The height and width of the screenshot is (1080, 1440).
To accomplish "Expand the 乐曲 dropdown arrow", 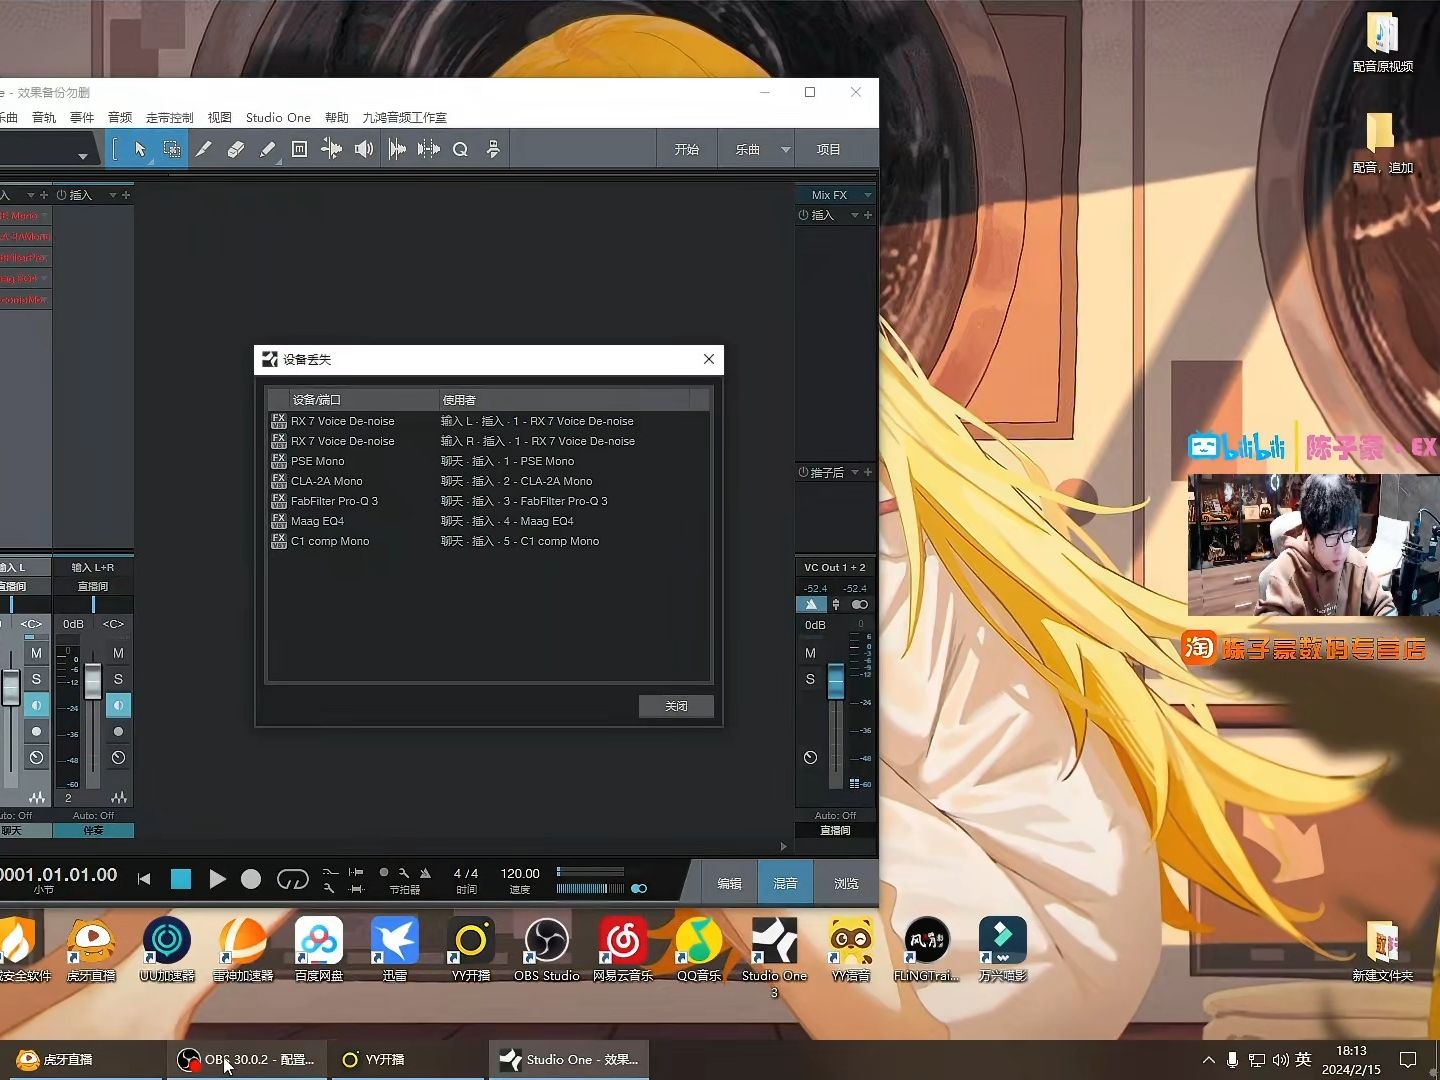I will (786, 150).
